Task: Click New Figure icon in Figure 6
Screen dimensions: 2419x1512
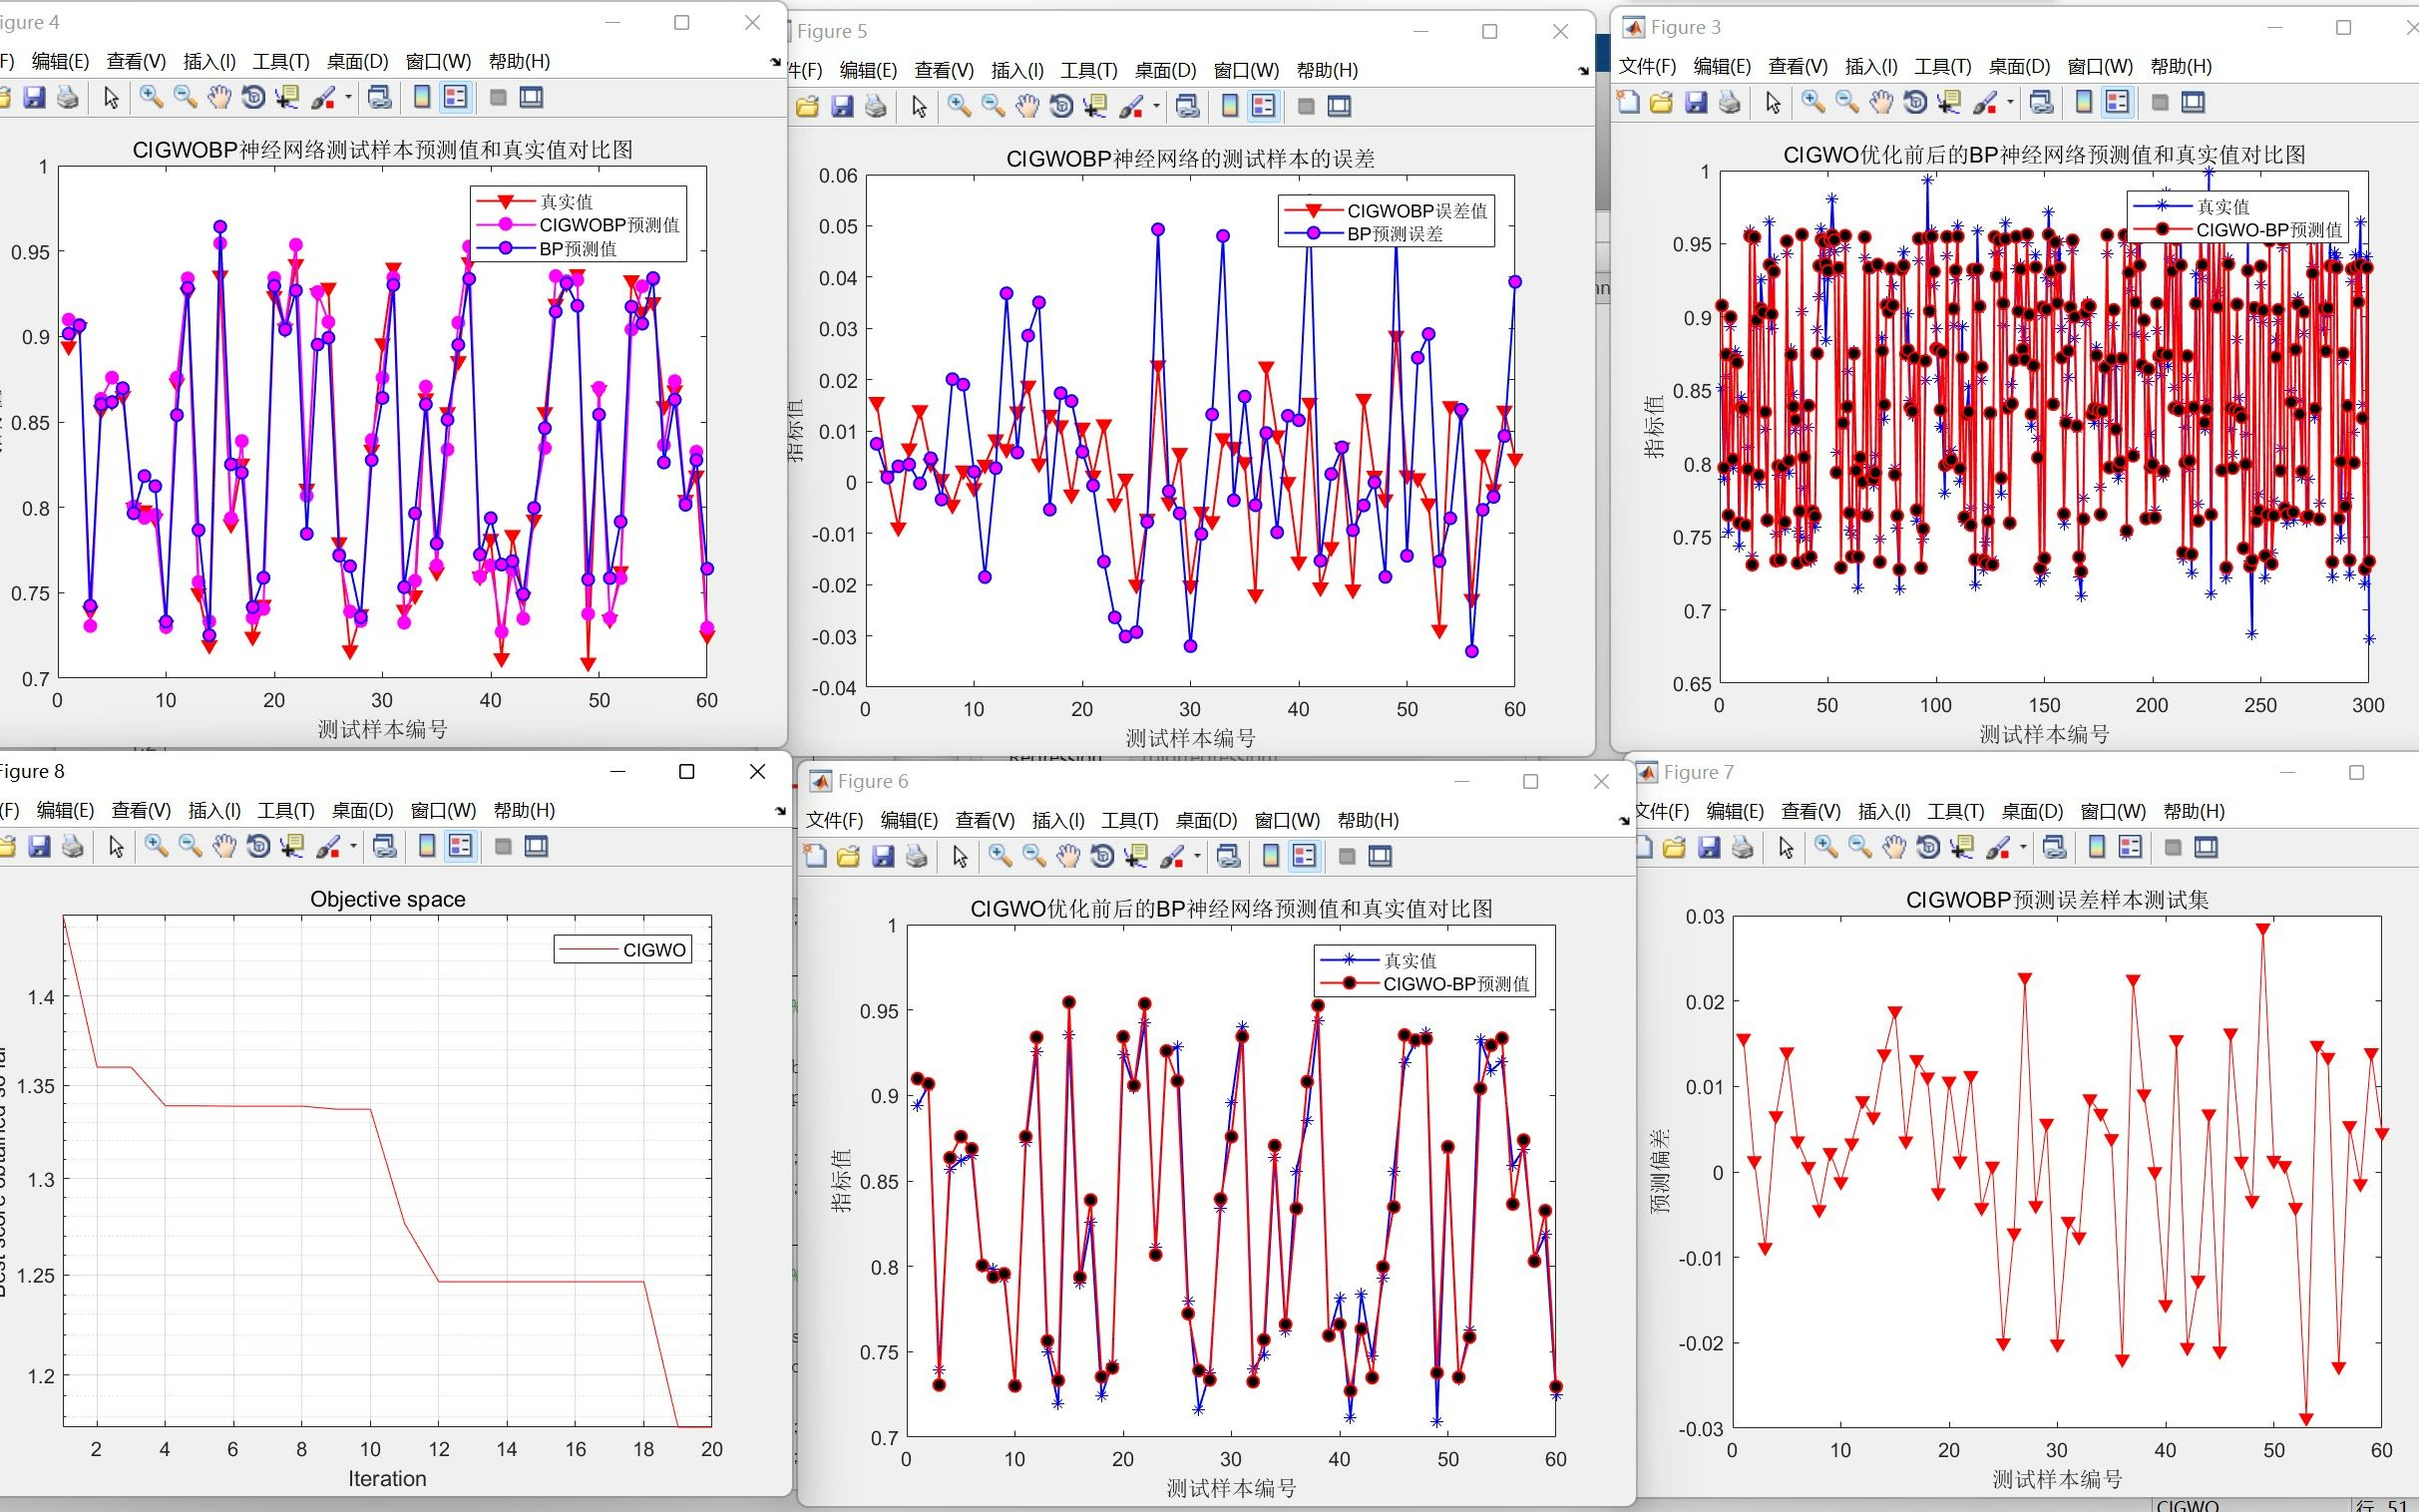Action: [815, 856]
